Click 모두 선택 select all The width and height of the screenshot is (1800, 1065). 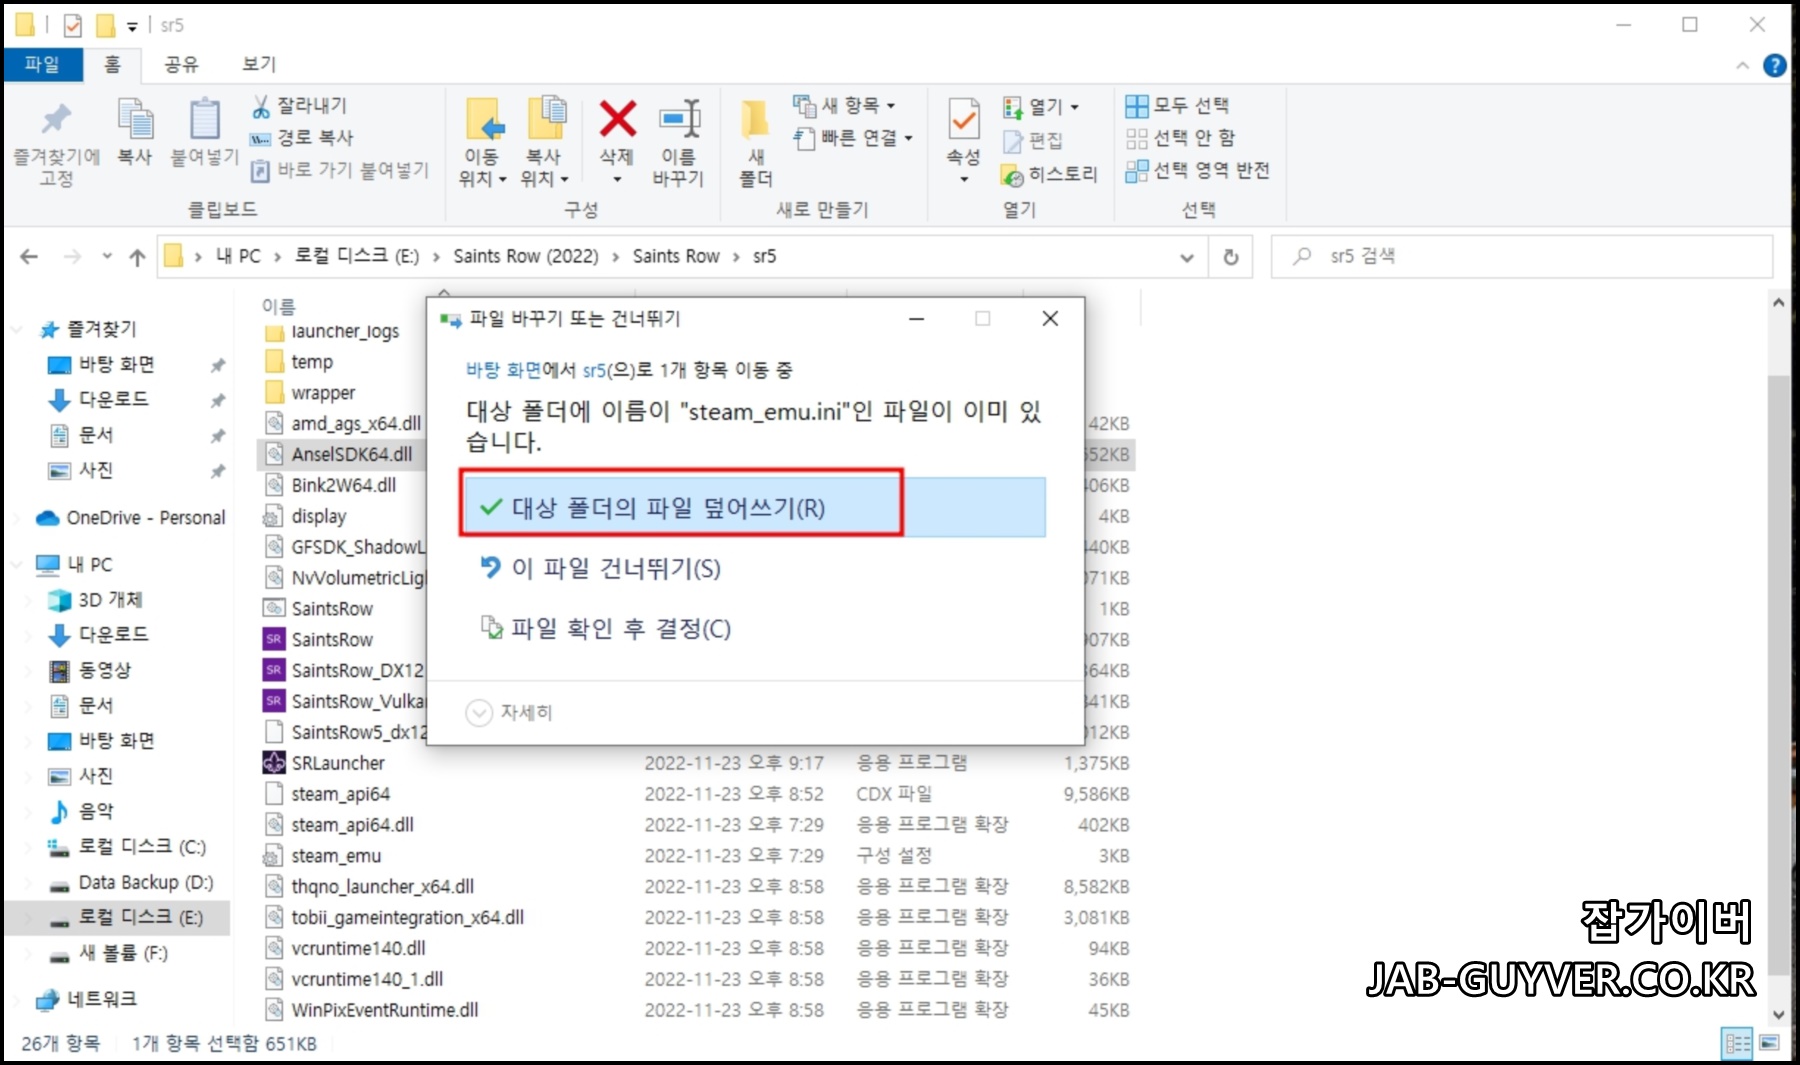1177,105
